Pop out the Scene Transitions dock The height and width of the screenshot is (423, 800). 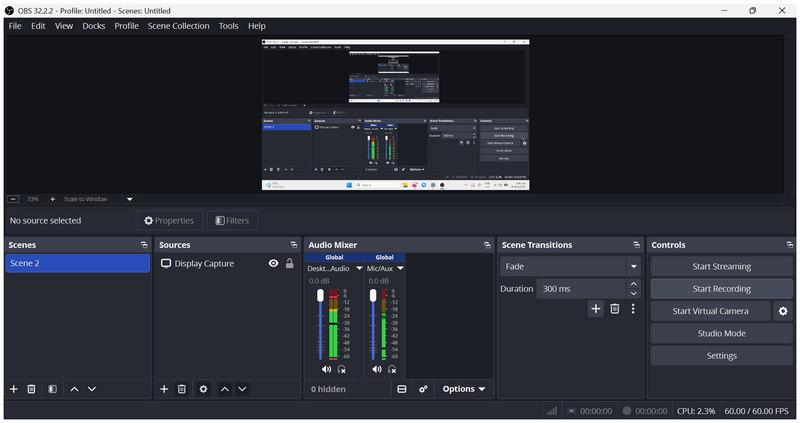tap(636, 245)
